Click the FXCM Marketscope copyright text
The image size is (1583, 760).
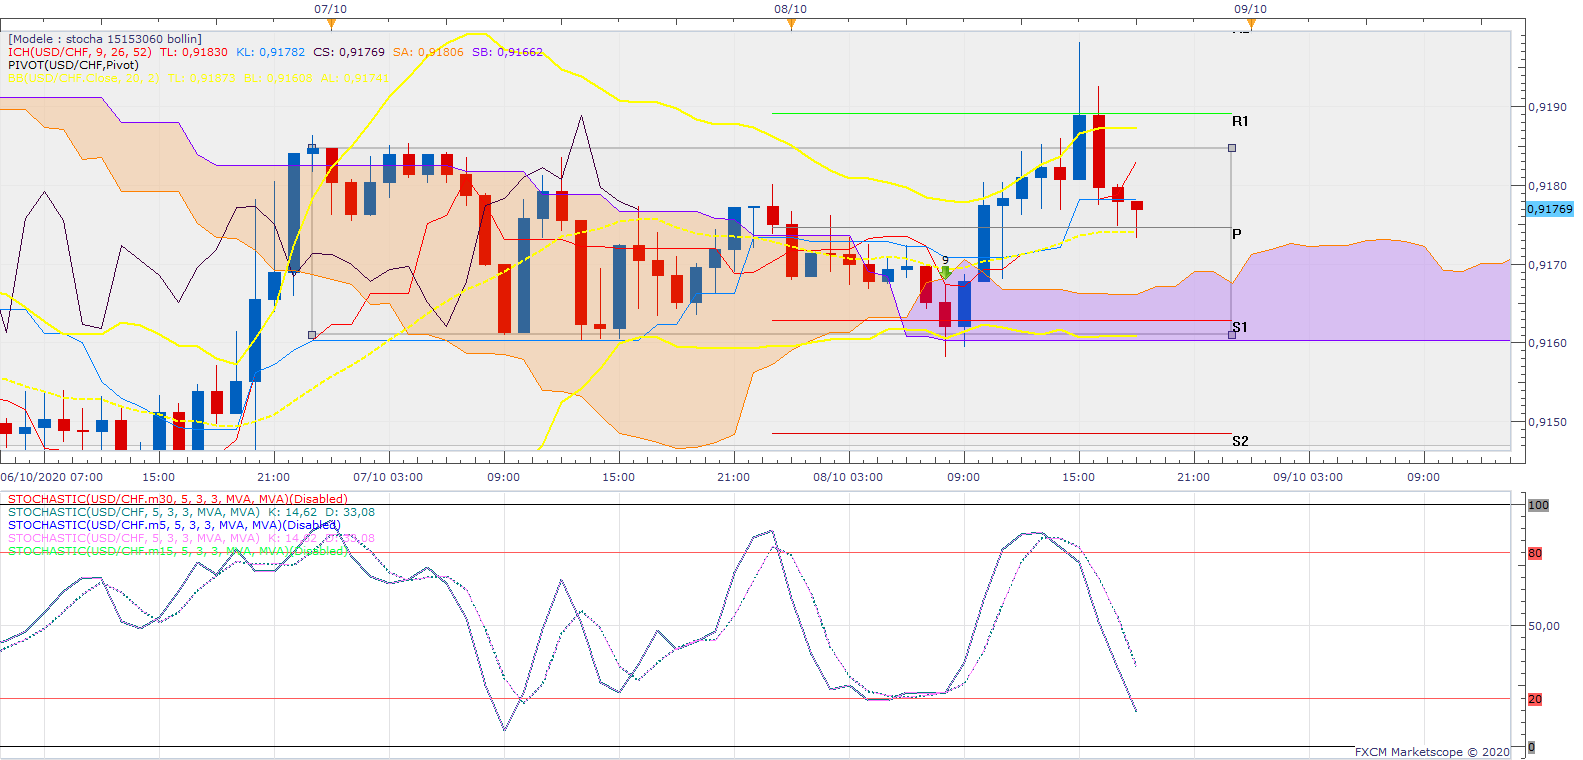(x=1432, y=752)
